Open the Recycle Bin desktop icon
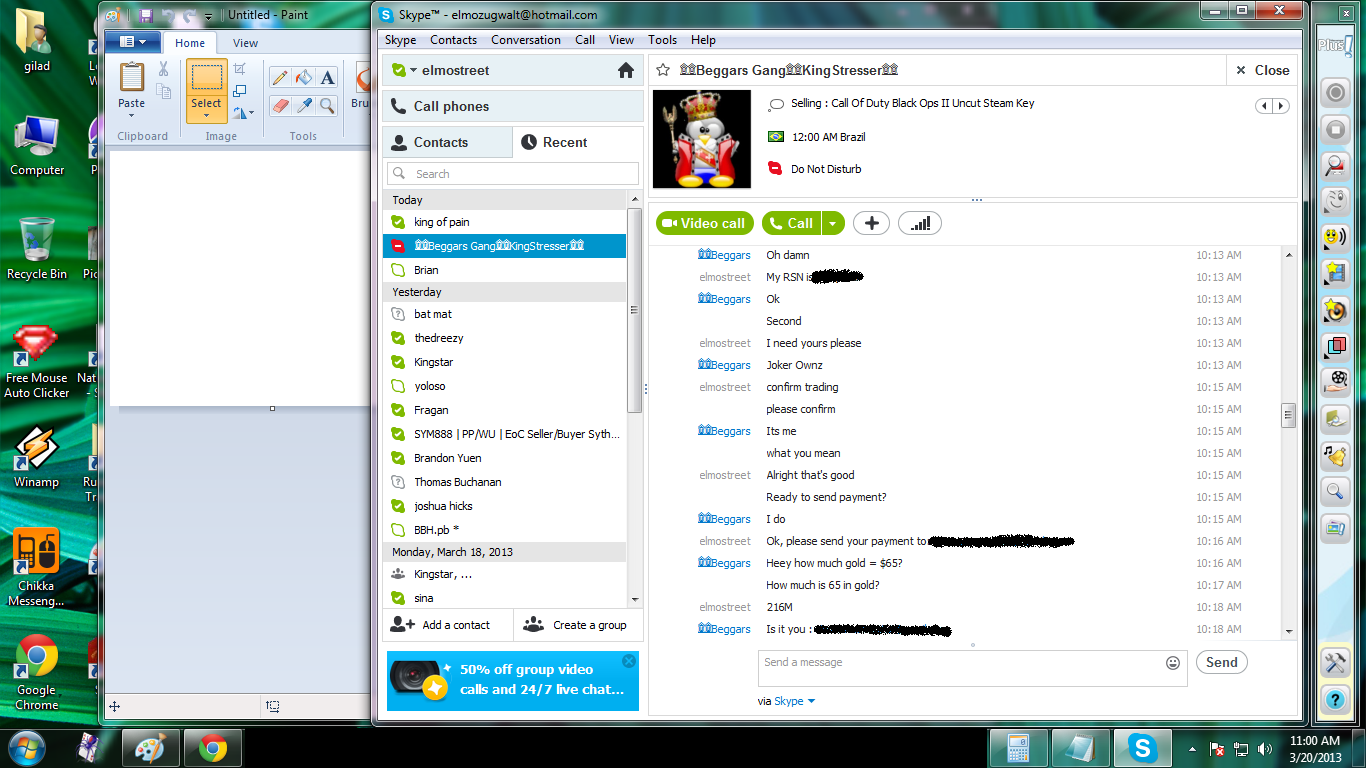The width and height of the screenshot is (1366, 768). pyautogui.click(x=37, y=248)
